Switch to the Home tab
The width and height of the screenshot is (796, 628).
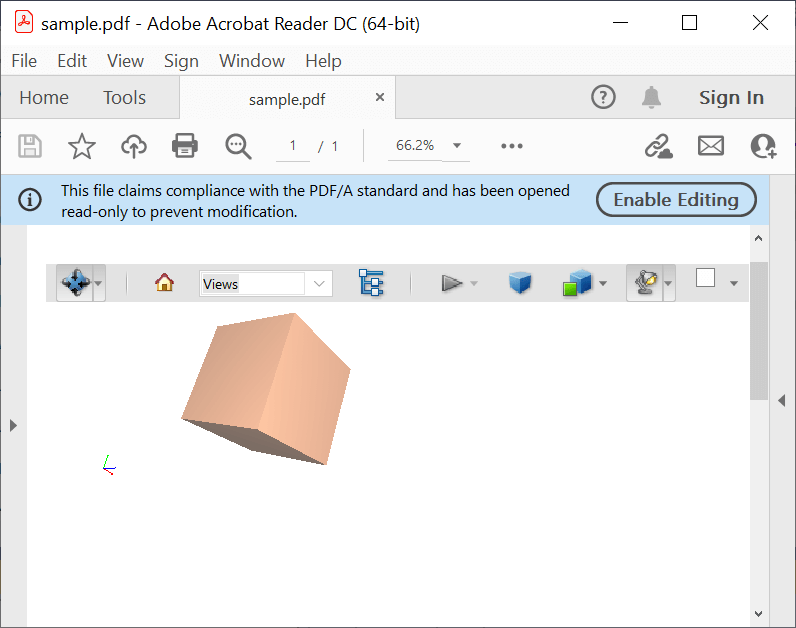[44, 97]
